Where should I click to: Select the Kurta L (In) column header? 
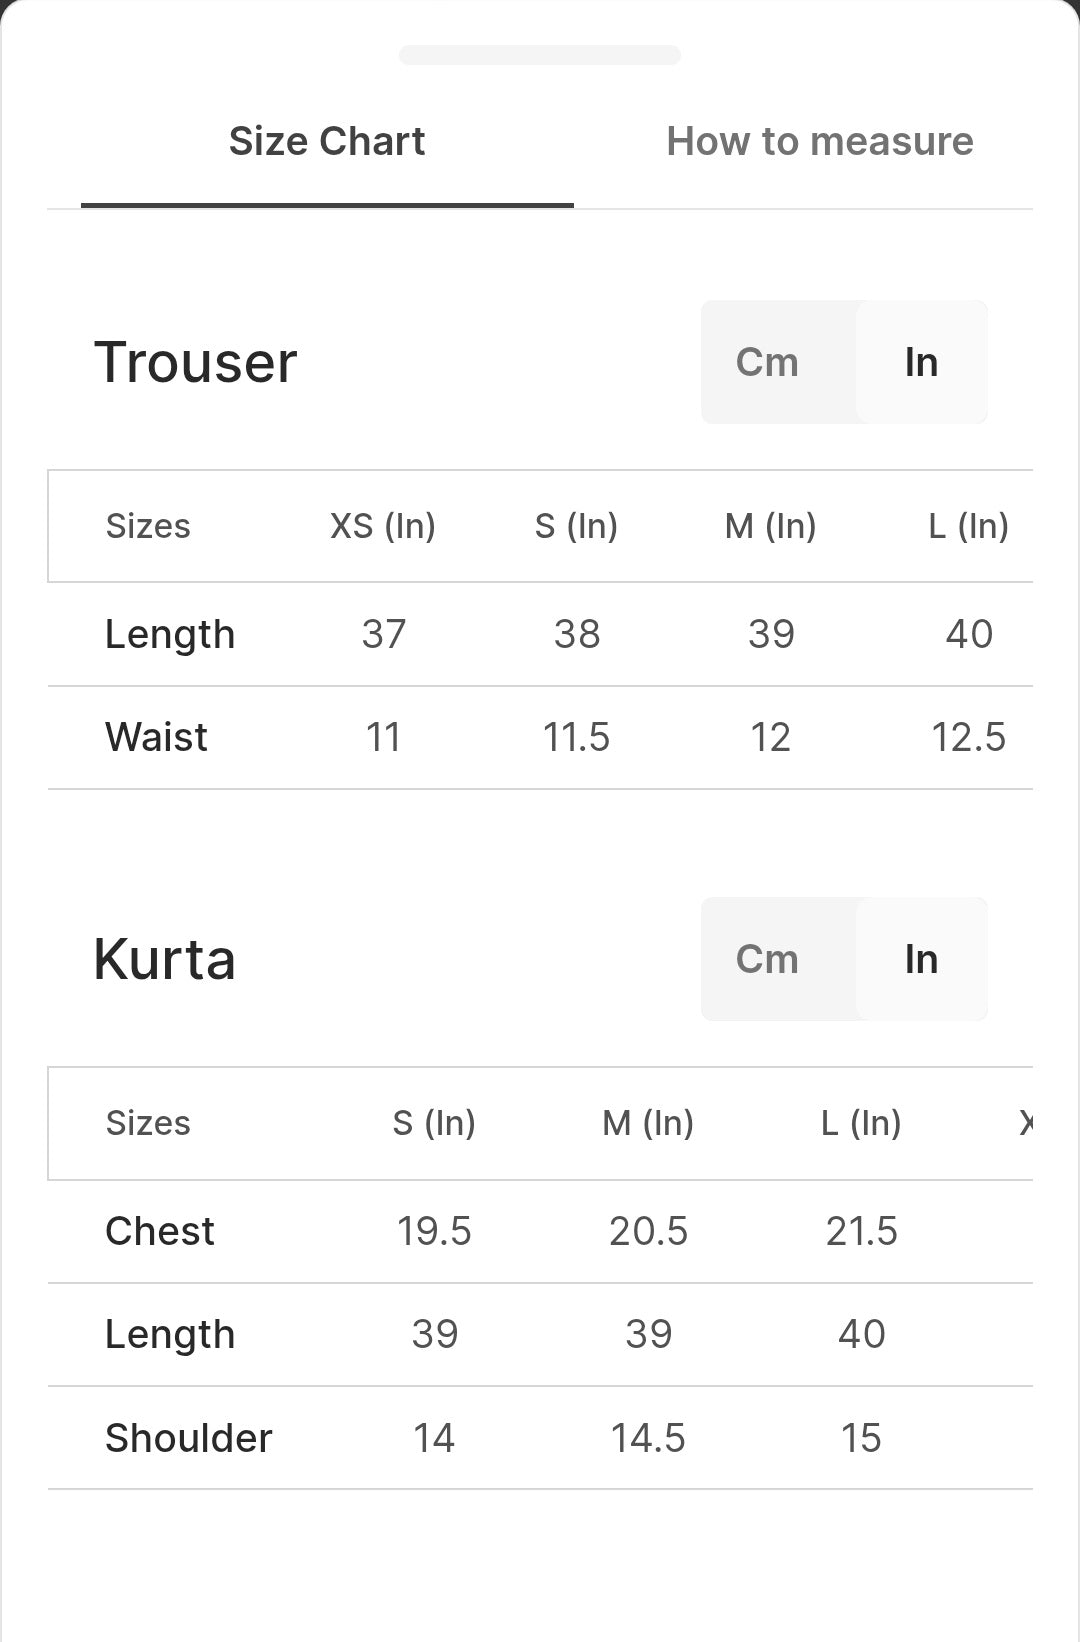click(x=861, y=1123)
